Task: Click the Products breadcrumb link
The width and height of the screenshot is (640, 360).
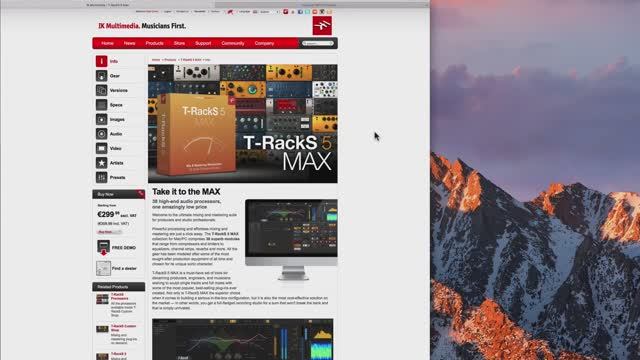Action: coord(170,60)
